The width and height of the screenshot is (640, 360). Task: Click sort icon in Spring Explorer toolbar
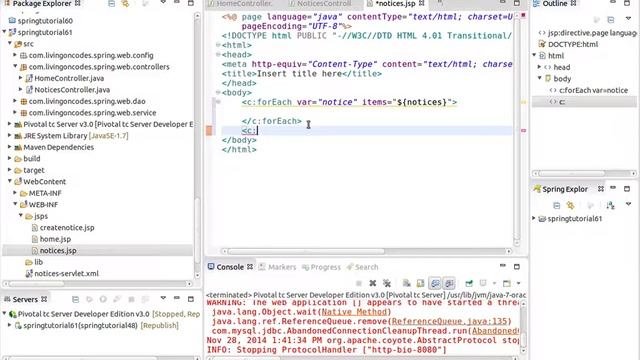point(610,205)
